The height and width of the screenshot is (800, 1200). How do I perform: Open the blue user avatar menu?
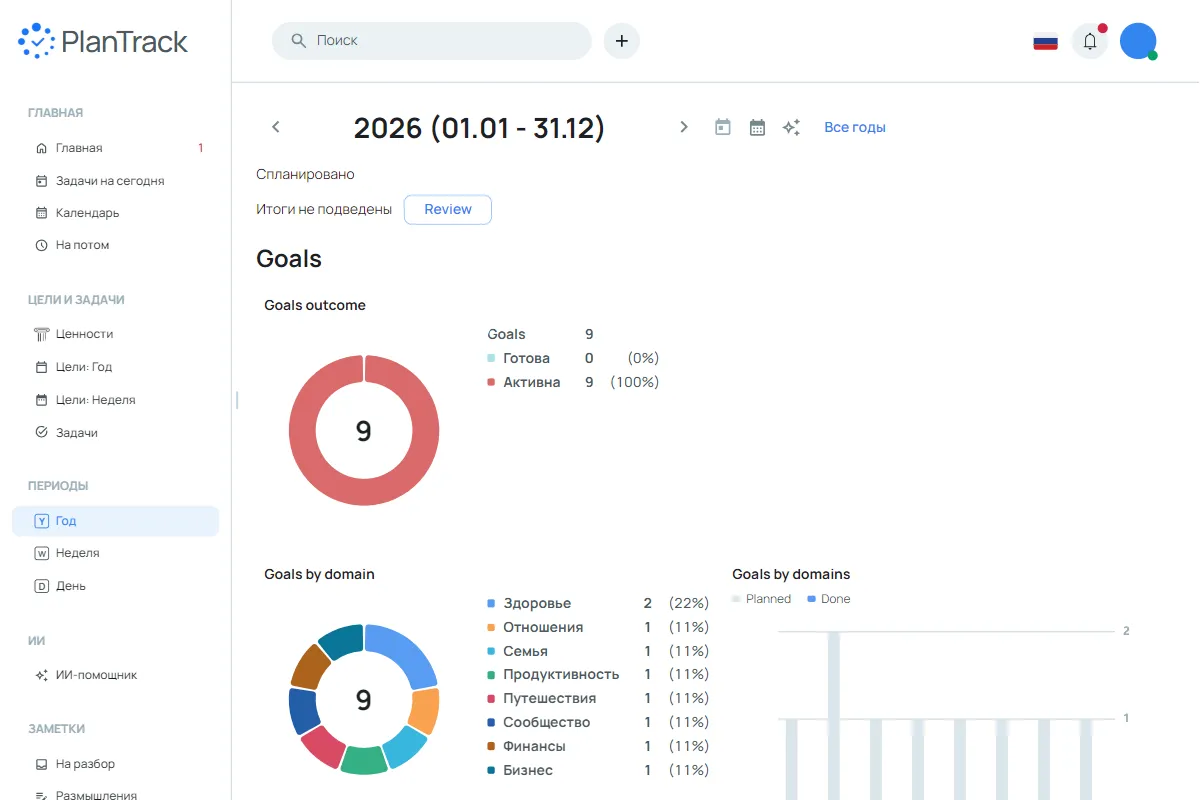(x=1138, y=41)
